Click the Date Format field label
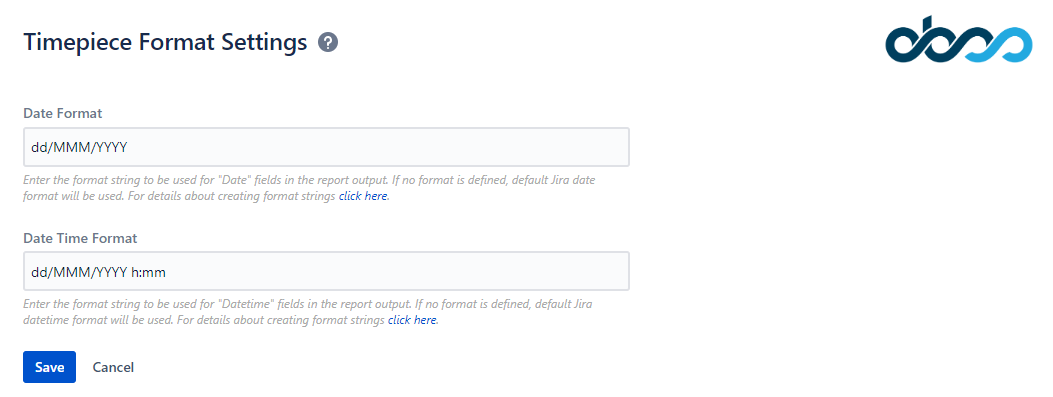This screenshot has height=397, width=1053. [62, 113]
